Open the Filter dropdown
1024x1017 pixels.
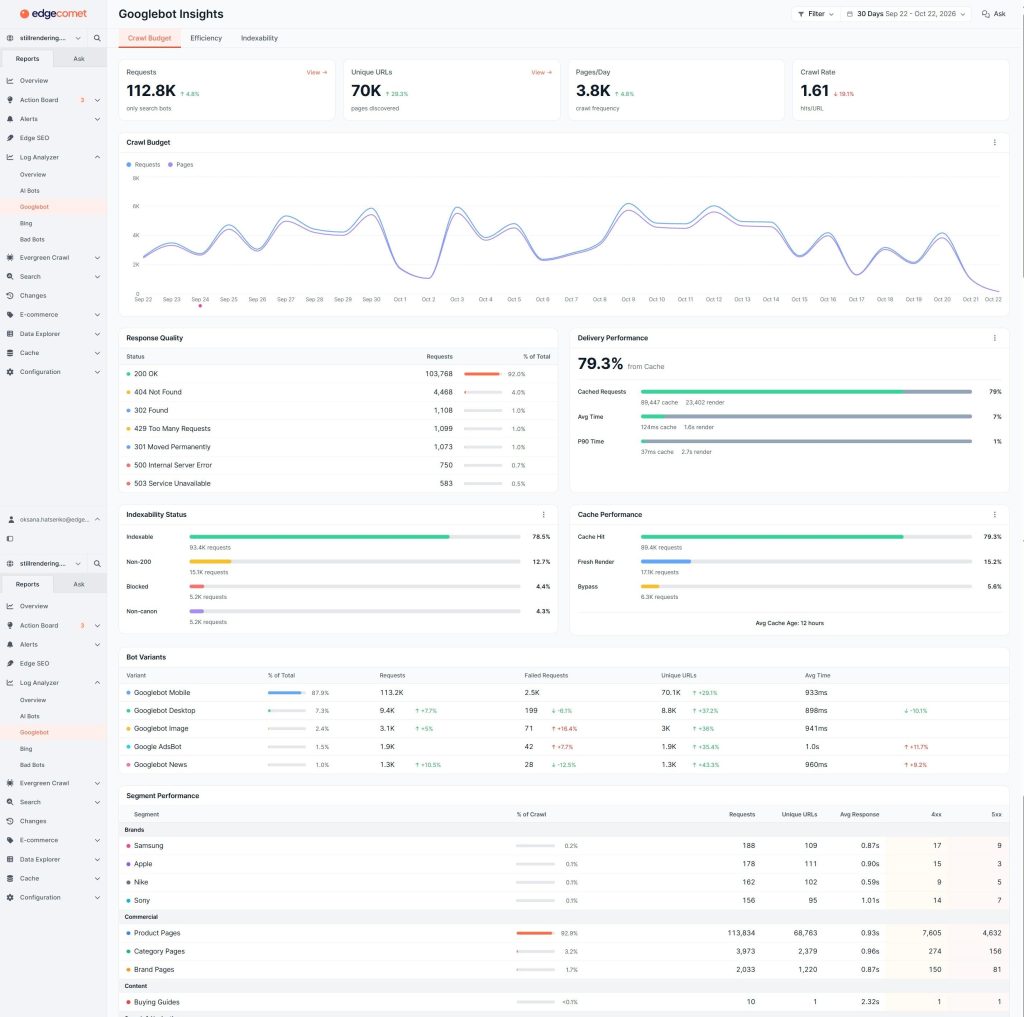816,14
